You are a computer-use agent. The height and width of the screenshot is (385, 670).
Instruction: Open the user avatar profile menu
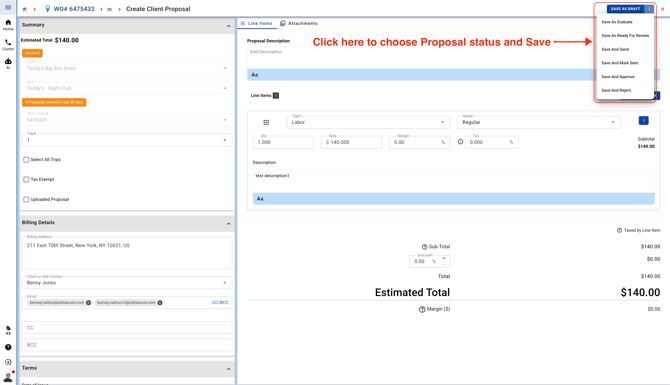click(x=8, y=377)
